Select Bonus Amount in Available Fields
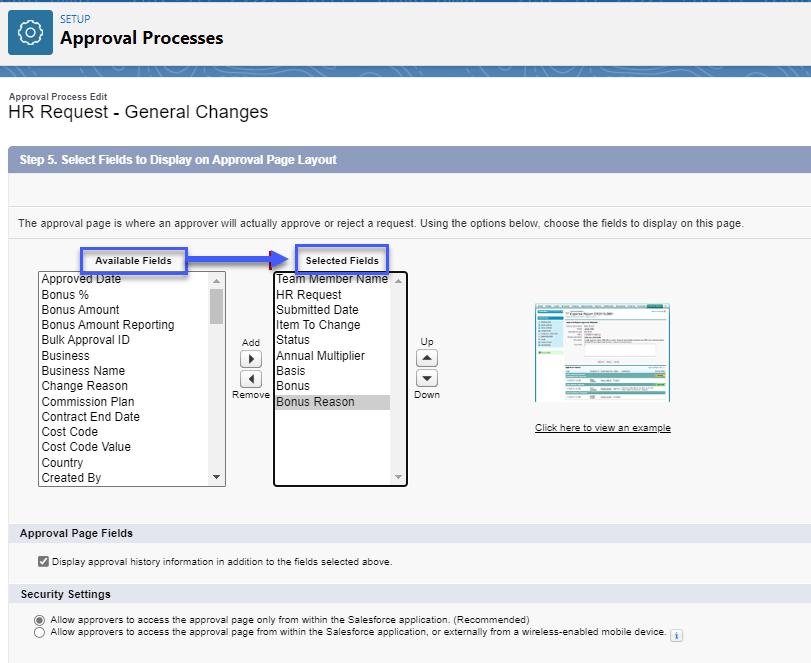Image resolution: width=811 pixels, height=663 pixels. point(81,310)
